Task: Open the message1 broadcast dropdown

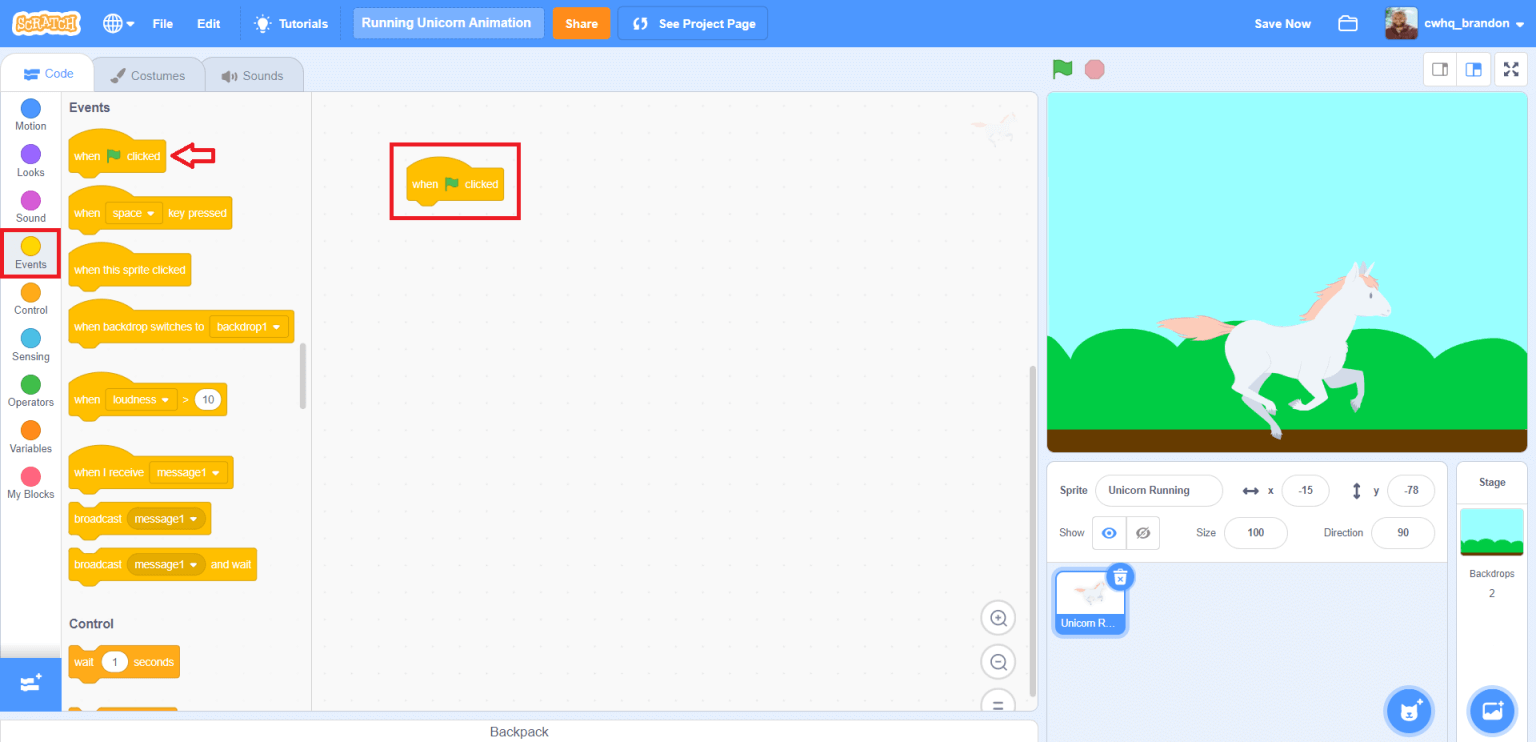Action: 167,518
